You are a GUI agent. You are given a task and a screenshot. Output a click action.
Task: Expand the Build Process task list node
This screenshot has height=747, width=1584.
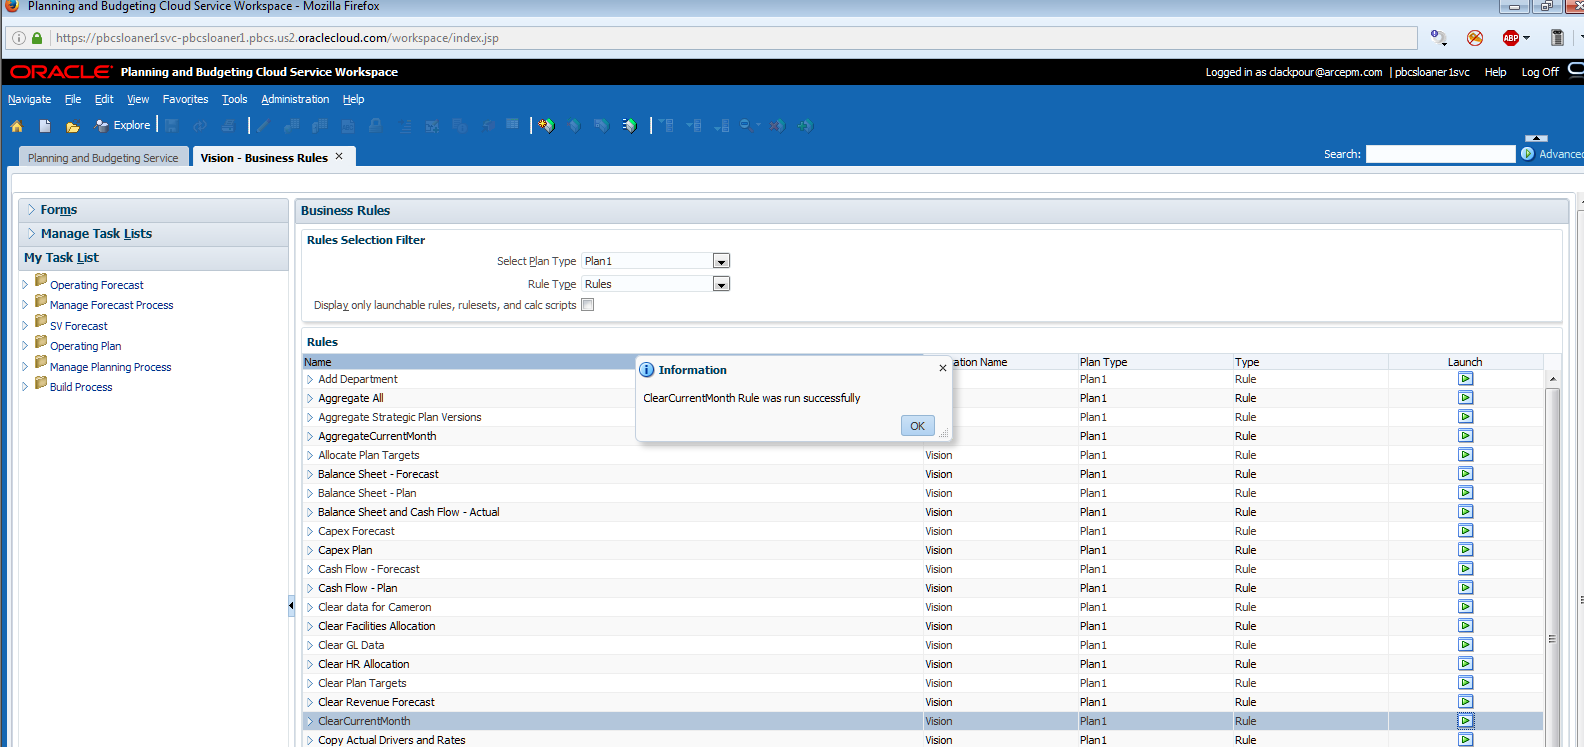coord(25,386)
